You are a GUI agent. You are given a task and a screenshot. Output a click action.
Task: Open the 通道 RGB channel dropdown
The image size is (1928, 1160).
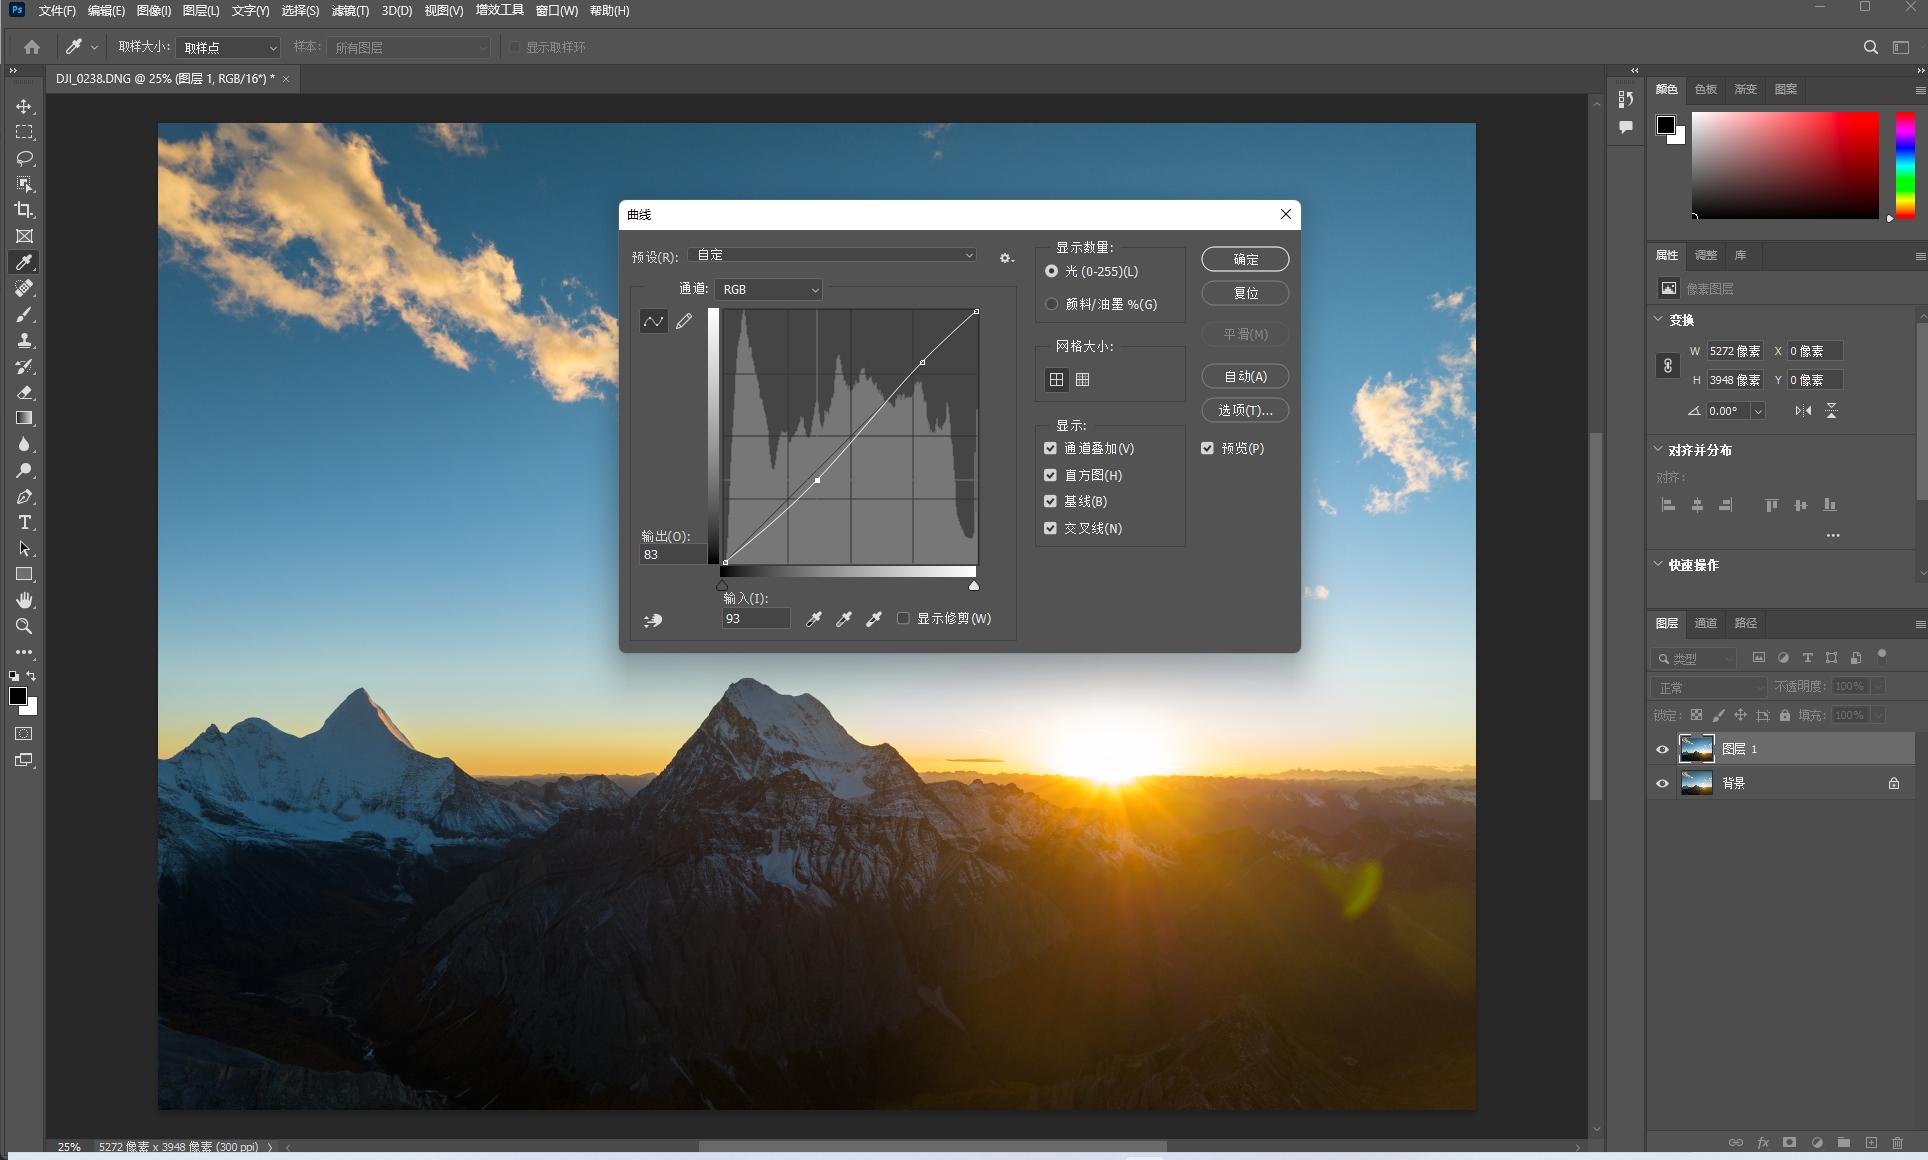(768, 289)
